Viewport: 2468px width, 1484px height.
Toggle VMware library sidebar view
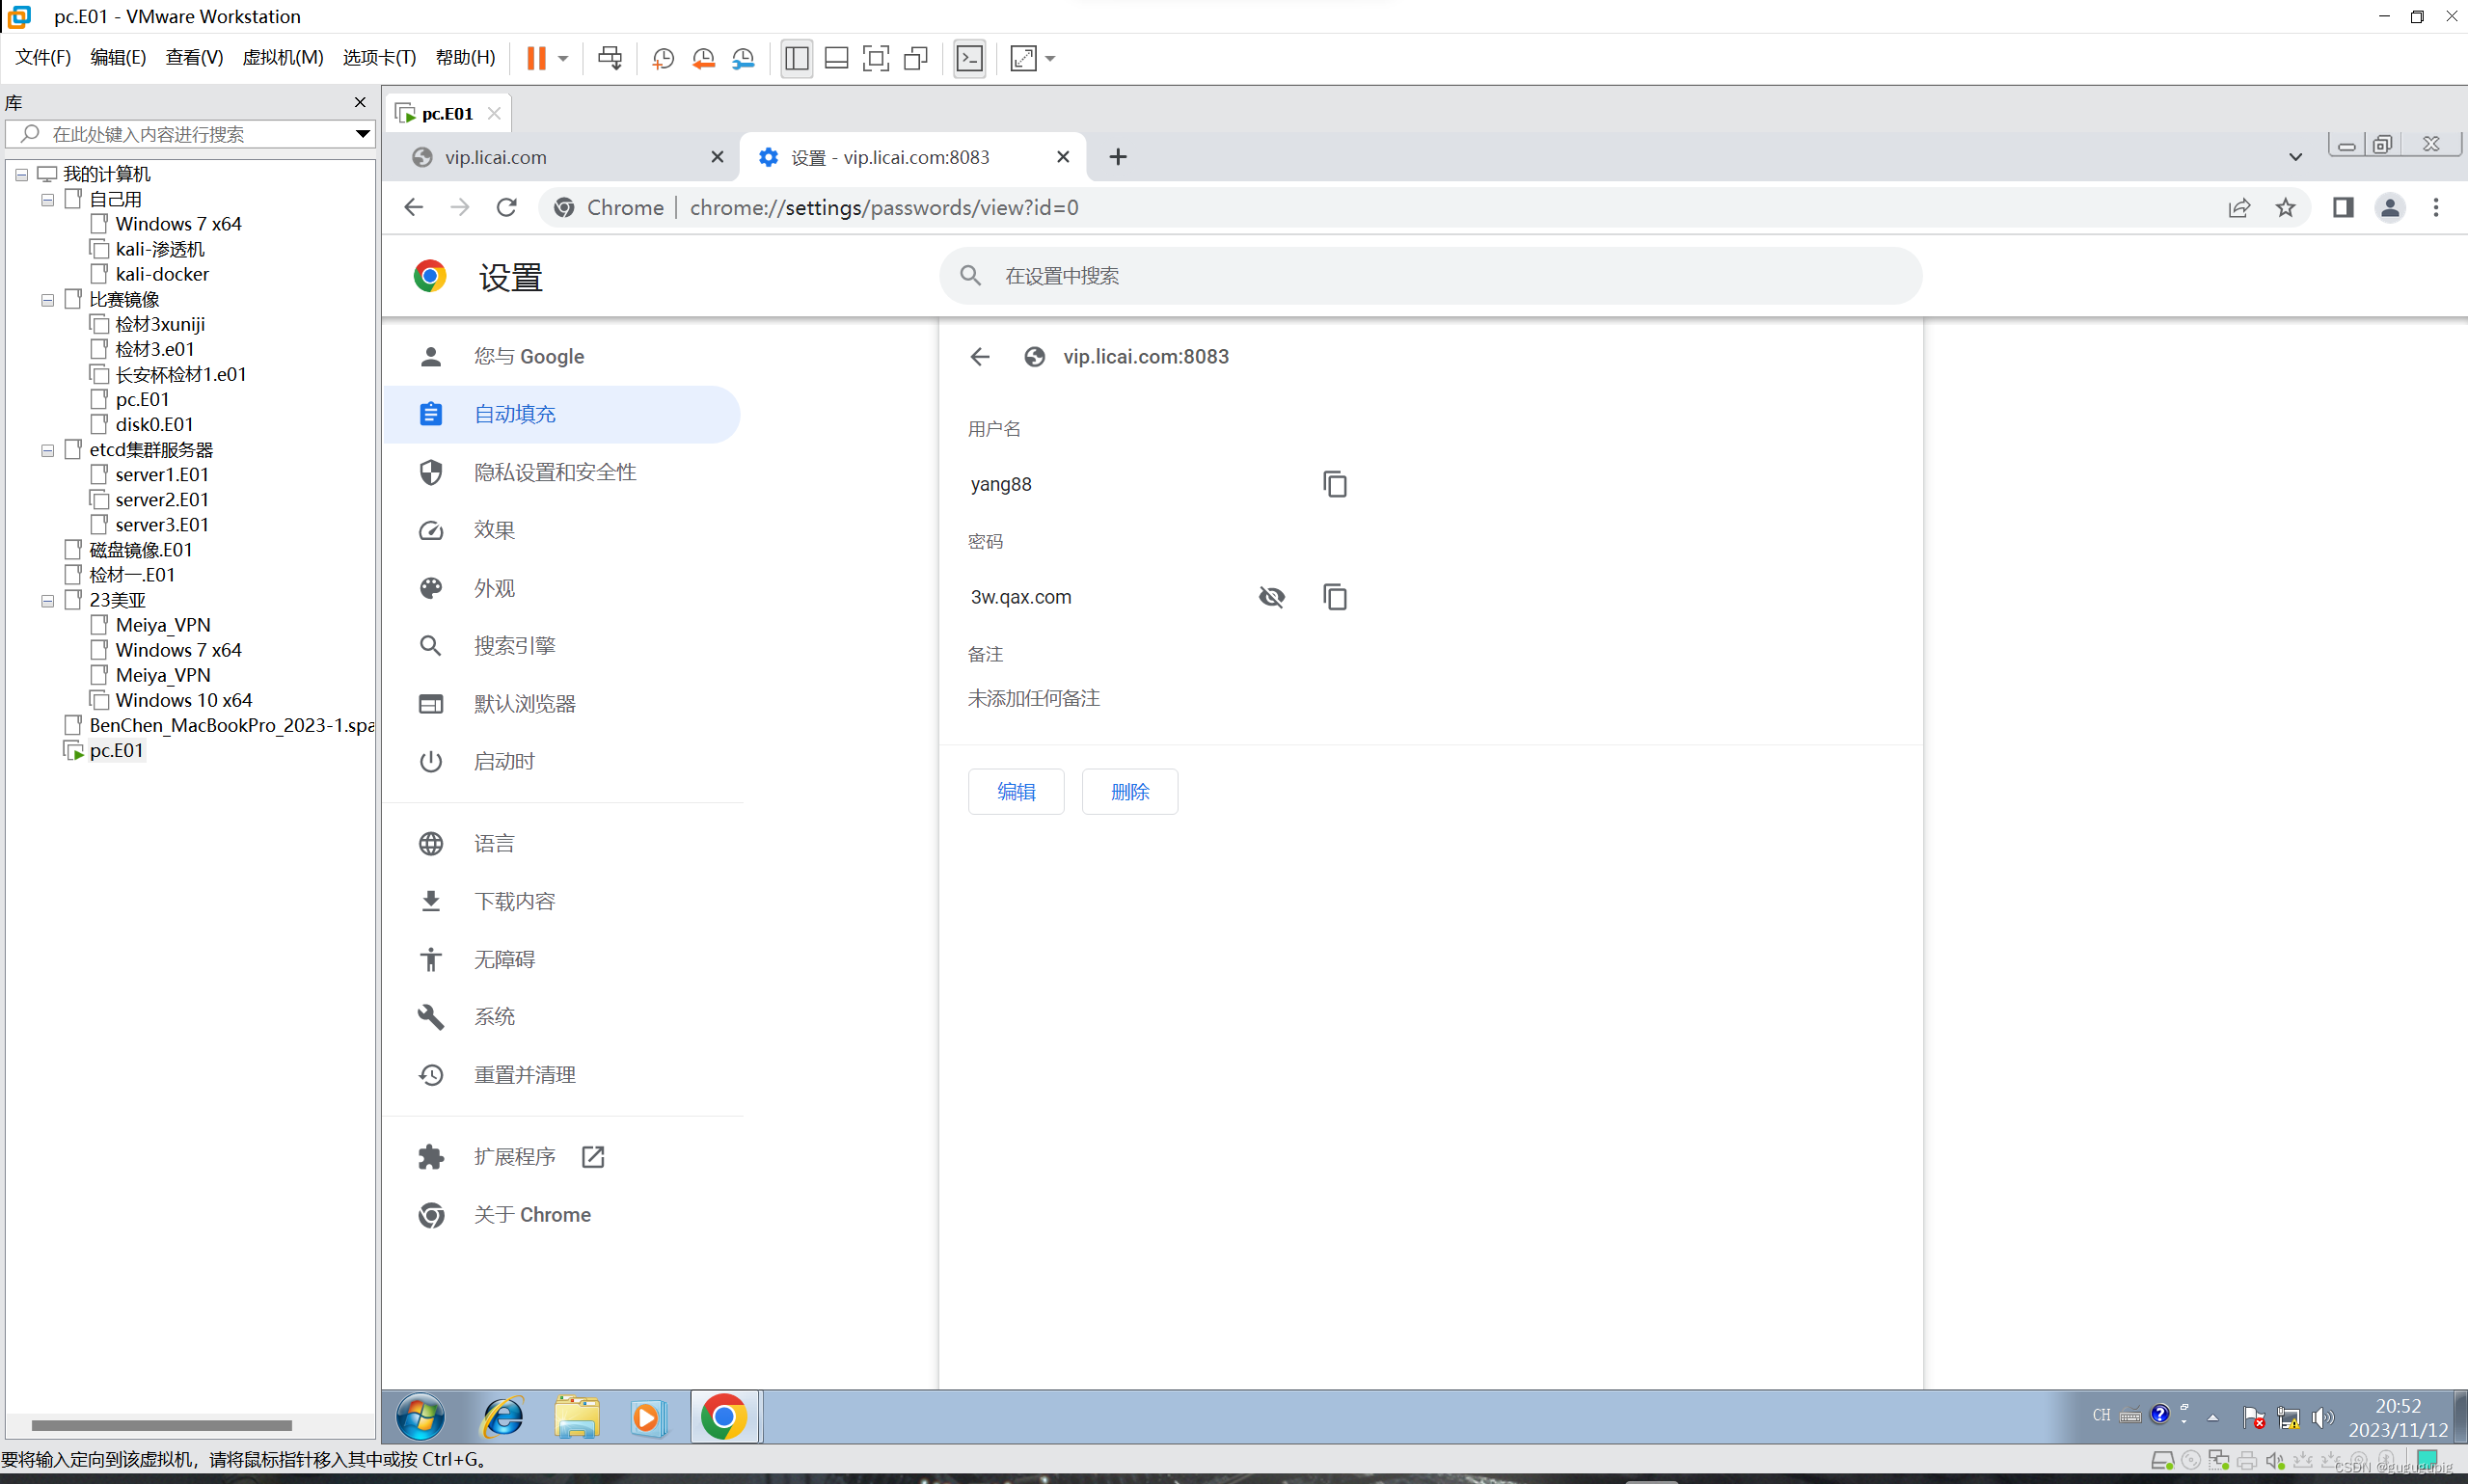point(796,59)
